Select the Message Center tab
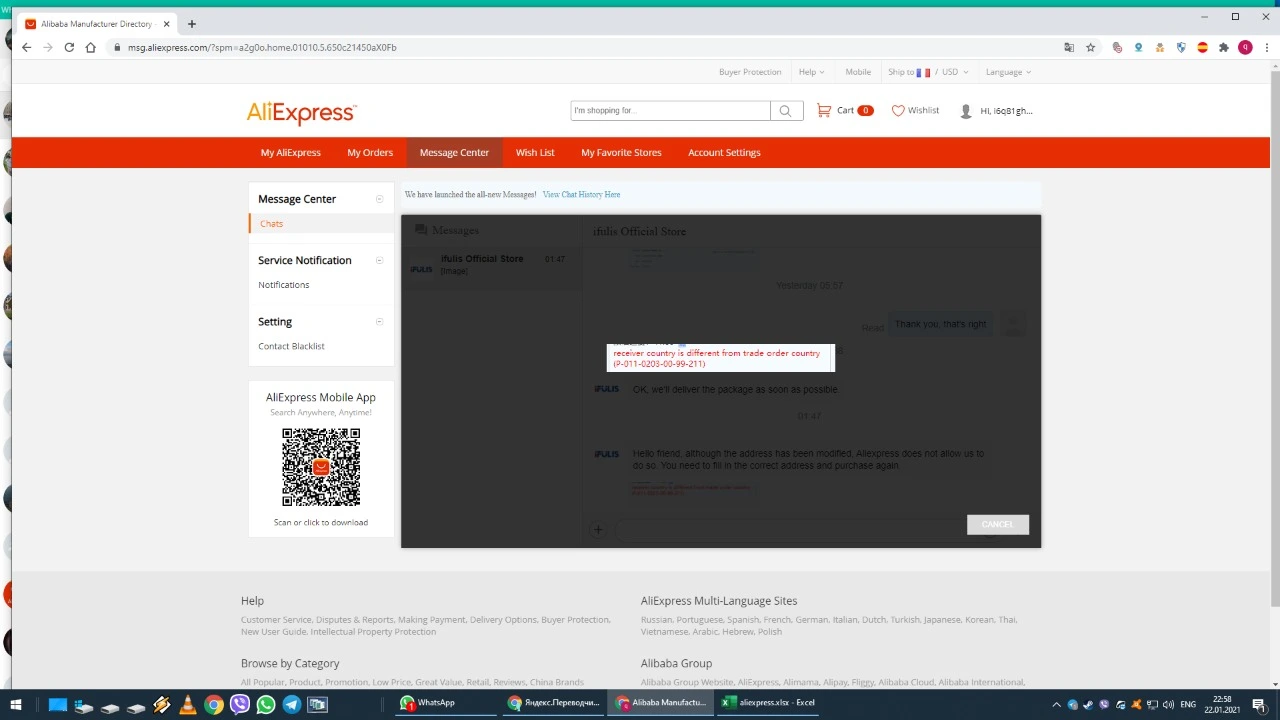1280x720 pixels. (454, 153)
